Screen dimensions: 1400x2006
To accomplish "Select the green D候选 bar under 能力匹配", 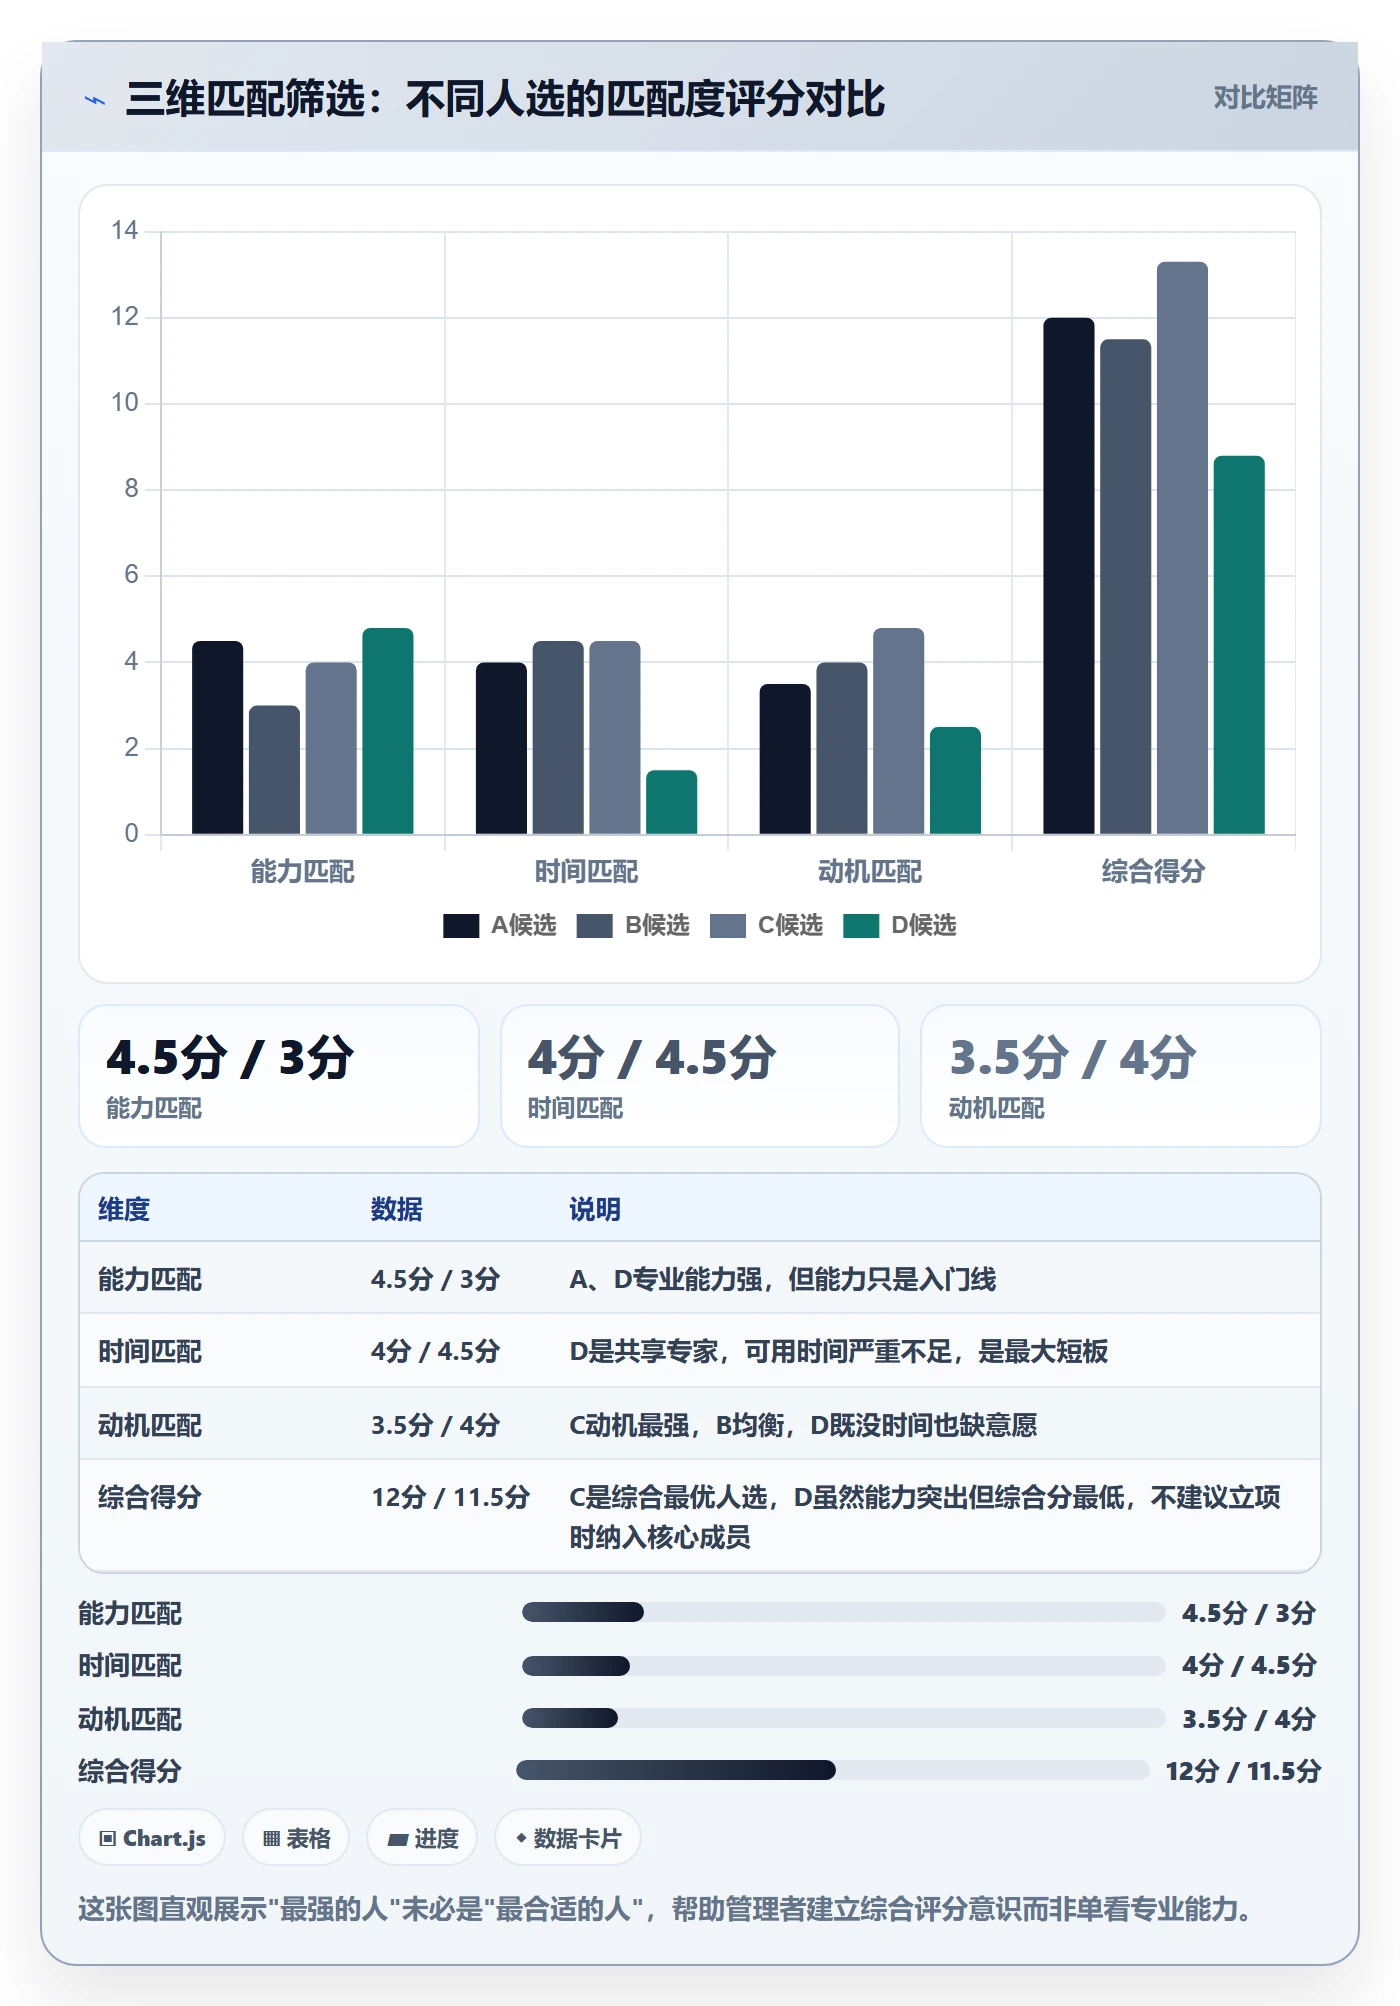I will [387, 731].
